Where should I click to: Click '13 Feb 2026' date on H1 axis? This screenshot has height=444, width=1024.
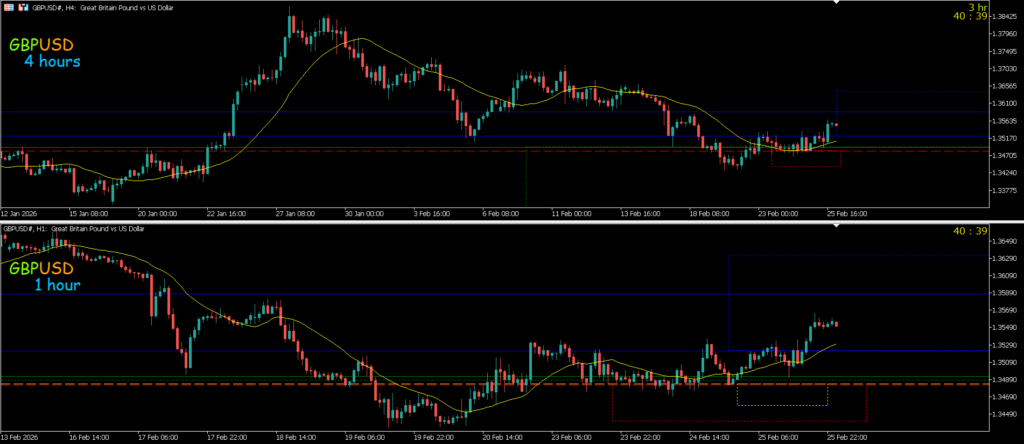tap(20, 437)
